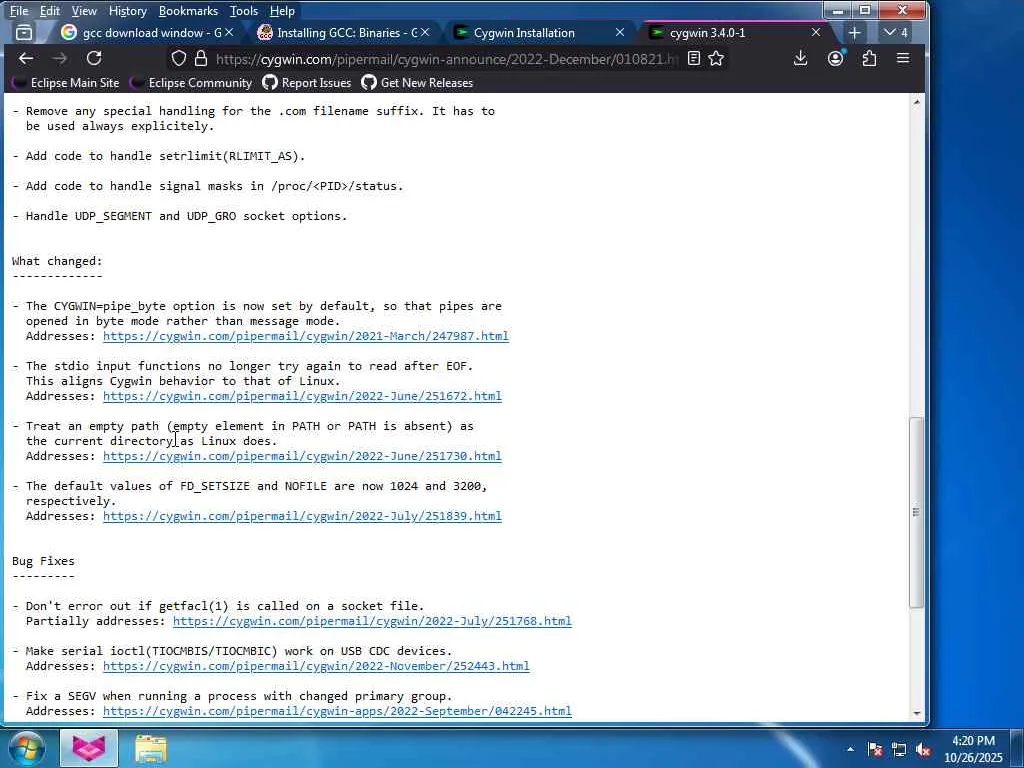Open the Extensions puzzle icon
The image size is (1024, 768).
coord(869,59)
